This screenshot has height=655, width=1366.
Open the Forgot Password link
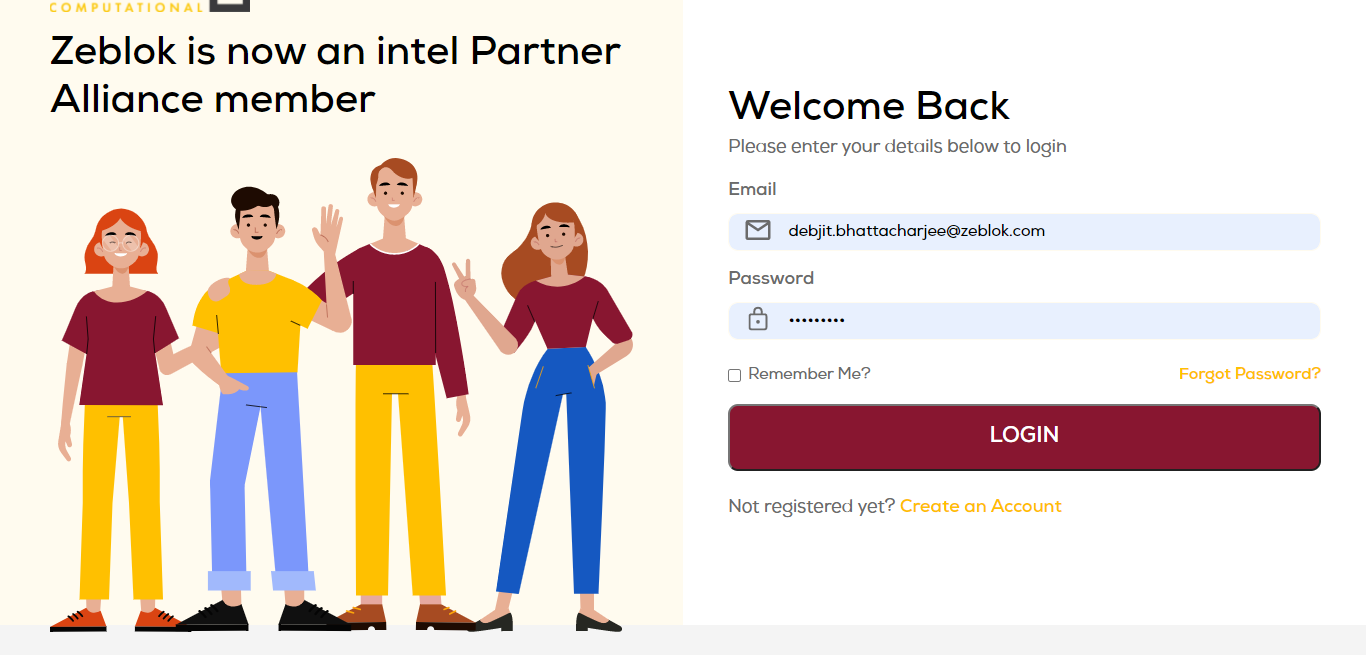click(x=1249, y=374)
